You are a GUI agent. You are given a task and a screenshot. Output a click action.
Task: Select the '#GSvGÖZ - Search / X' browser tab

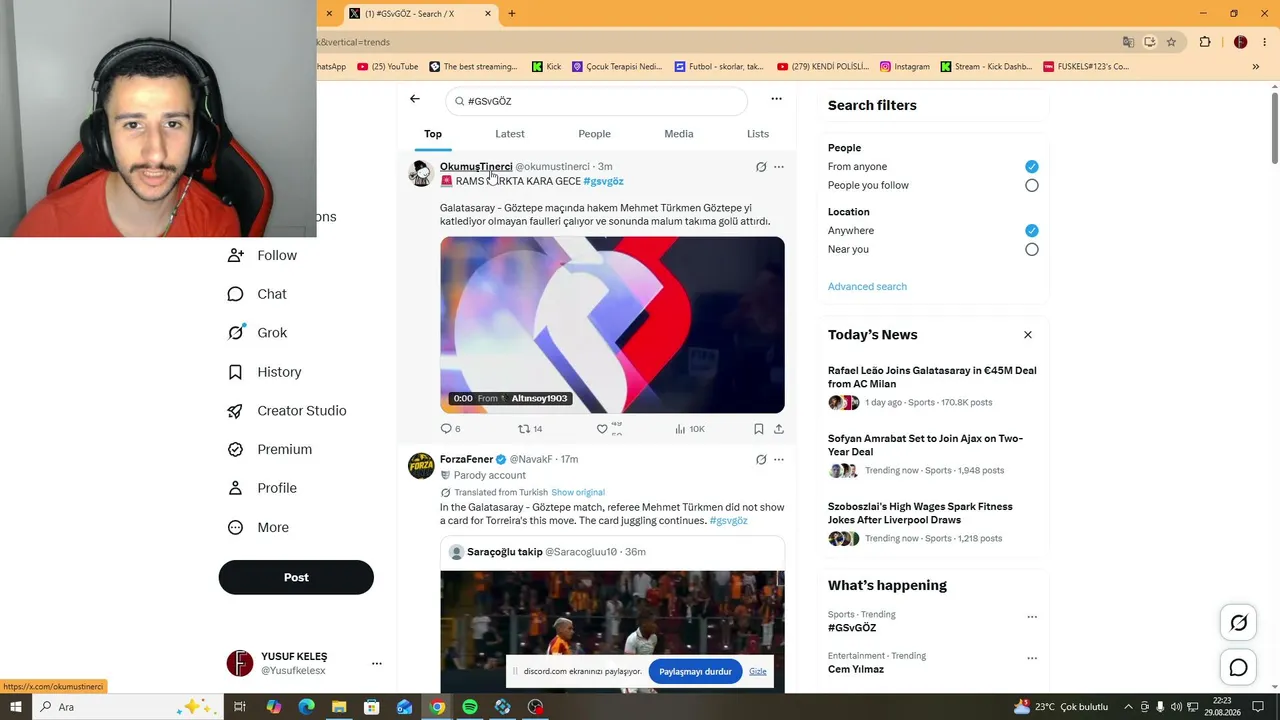tap(420, 14)
